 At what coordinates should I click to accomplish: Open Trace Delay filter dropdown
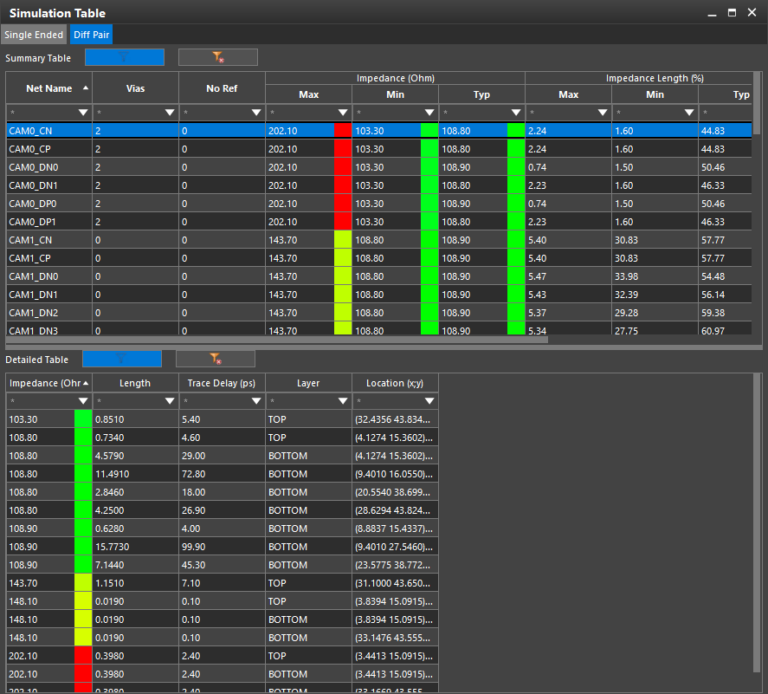coord(255,401)
